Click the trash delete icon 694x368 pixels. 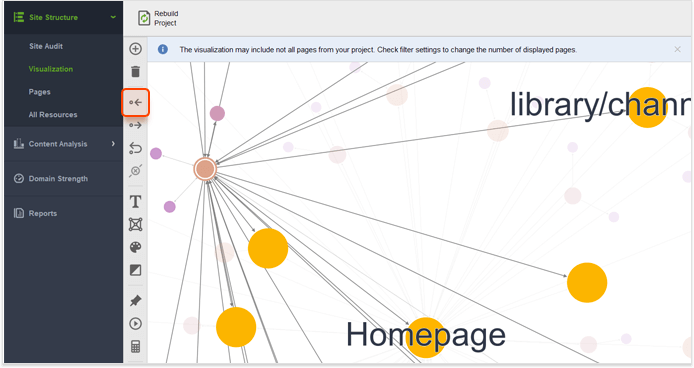click(x=135, y=71)
